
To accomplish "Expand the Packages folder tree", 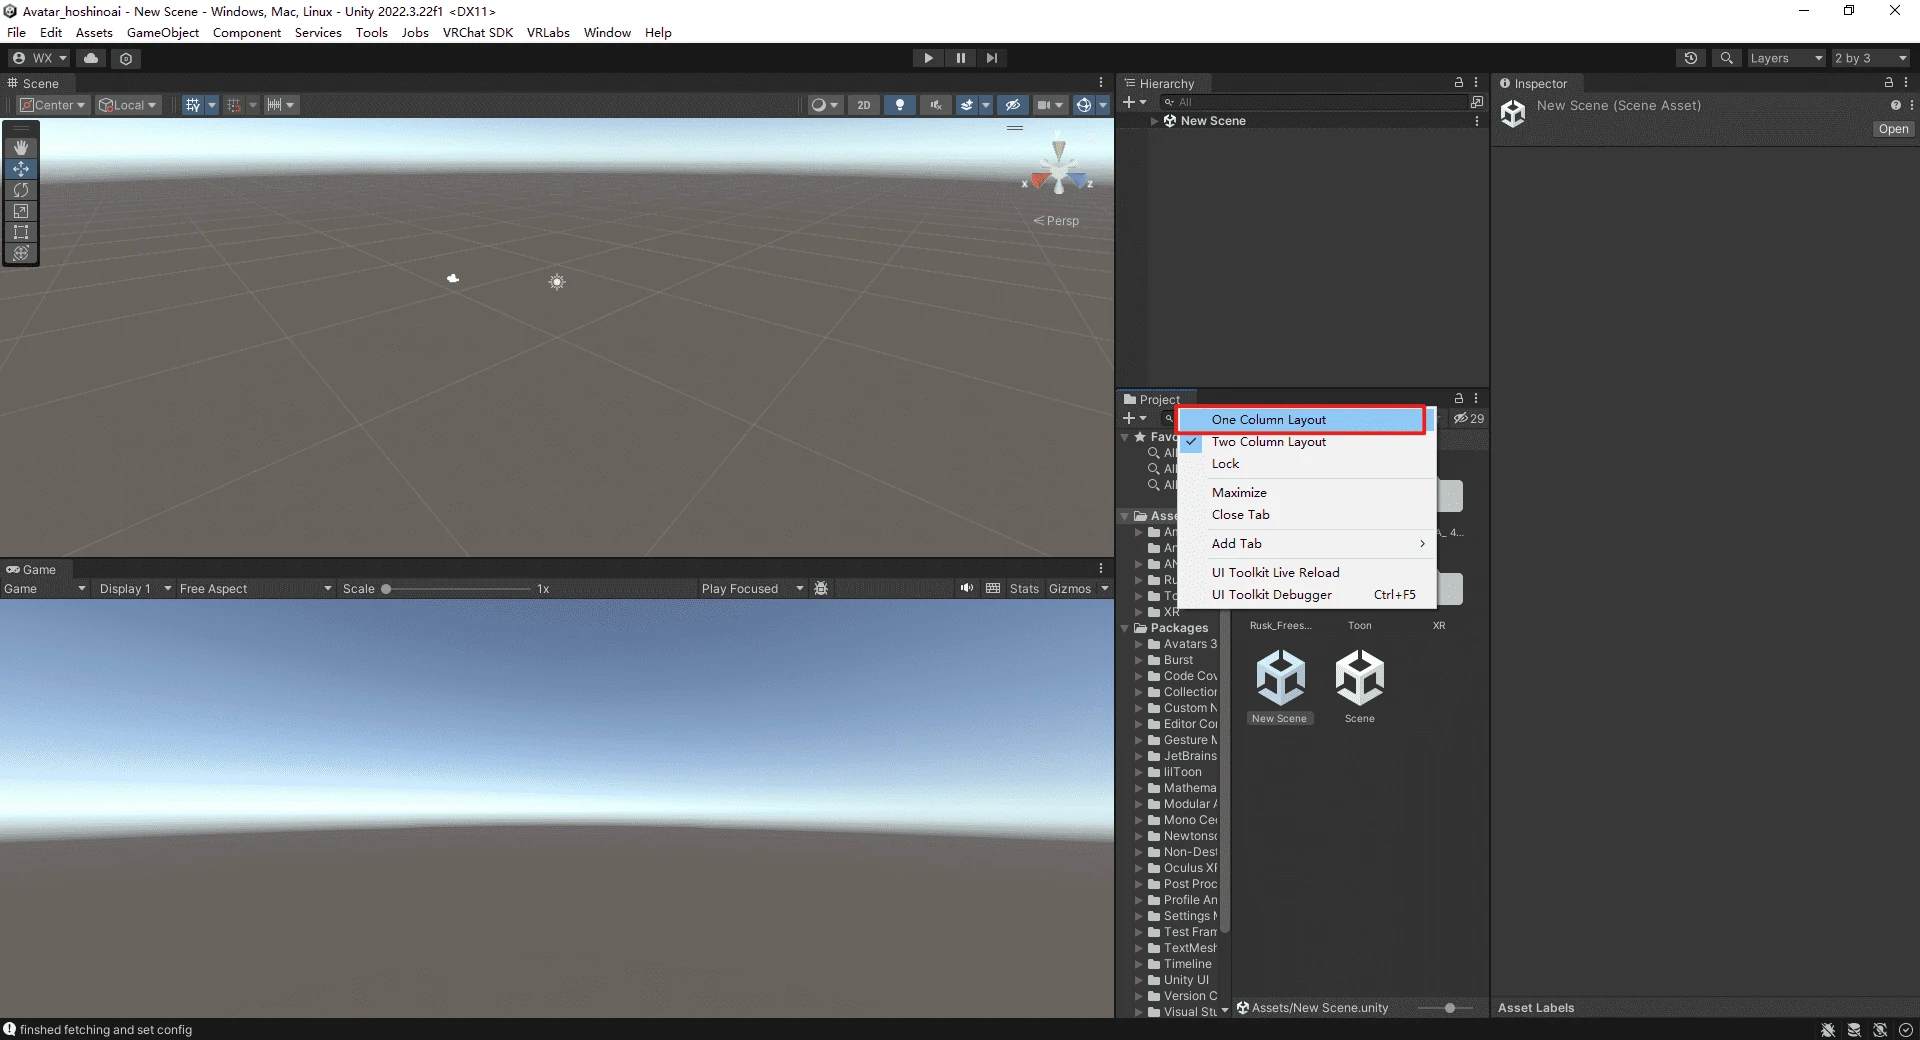I will point(1125,629).
